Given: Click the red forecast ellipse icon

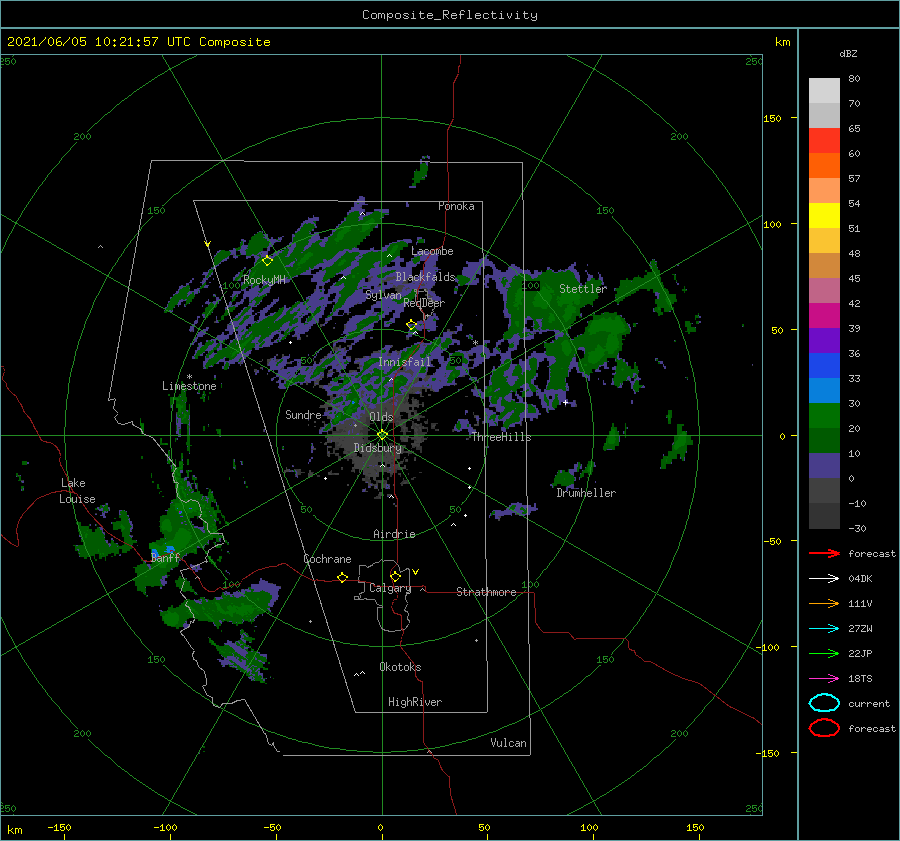Looking at the screenshot, I should (x=824, y=728).
